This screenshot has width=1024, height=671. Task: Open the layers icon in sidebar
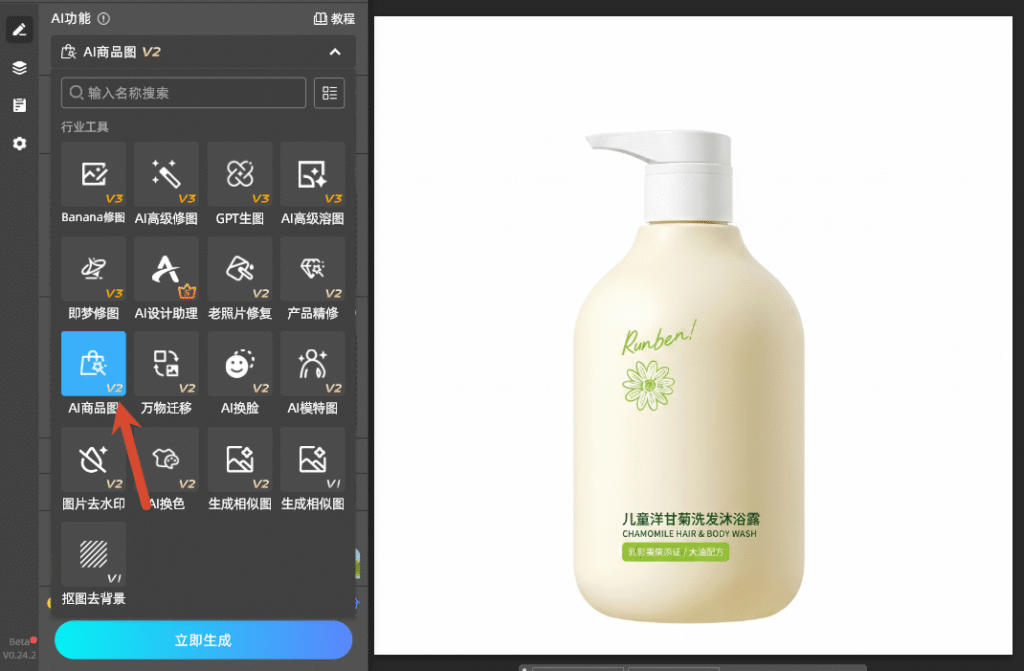tap(20, 67)
